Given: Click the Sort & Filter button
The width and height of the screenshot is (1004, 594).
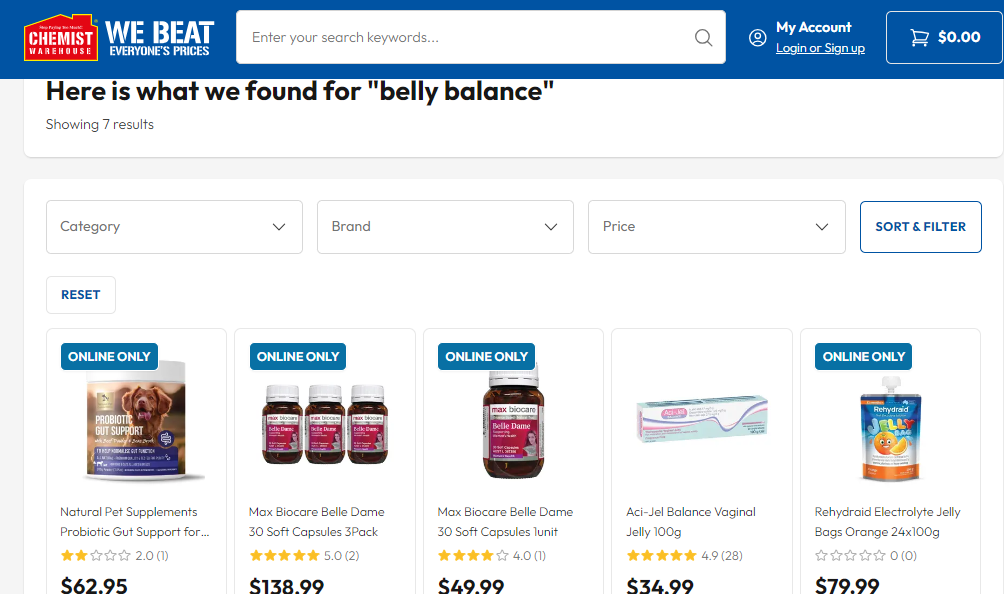Looking at the screenshot, I should pyautogui.click(x=920, y=227).
